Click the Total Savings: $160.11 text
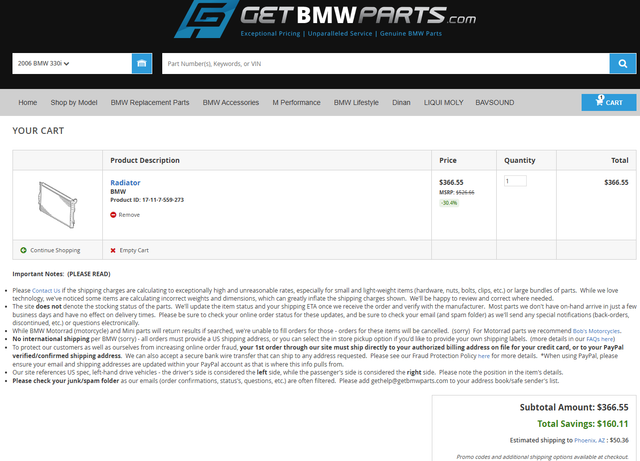Image resolution: width=640 pixels, height=461 pixels. coord(582,424)
